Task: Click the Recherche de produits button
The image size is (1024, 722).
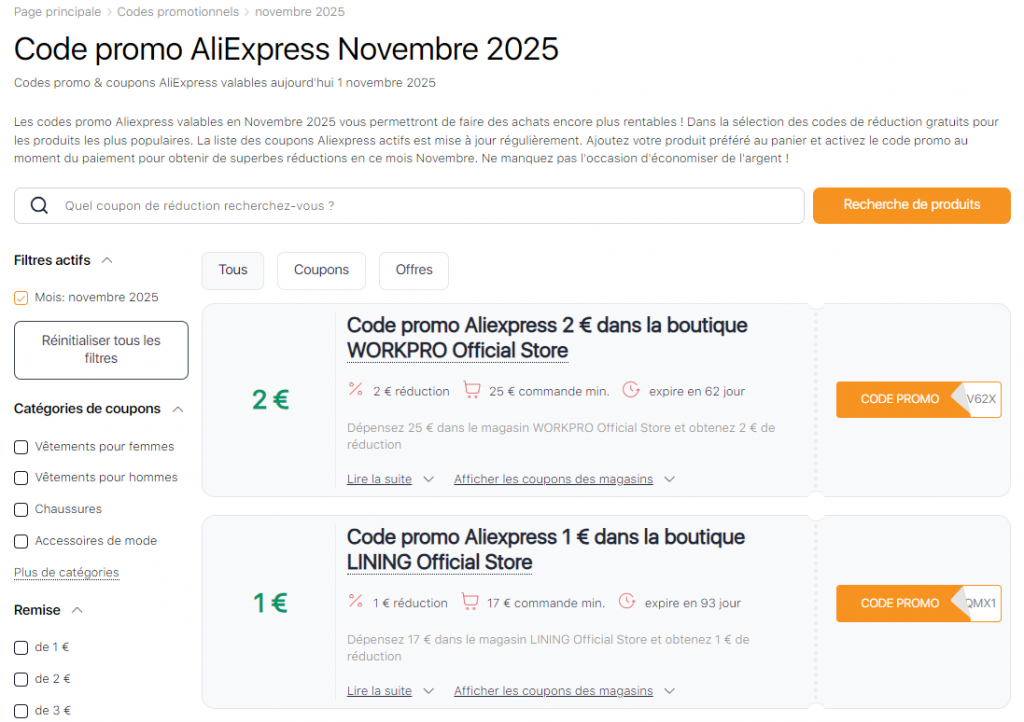Action: (911, 205)
